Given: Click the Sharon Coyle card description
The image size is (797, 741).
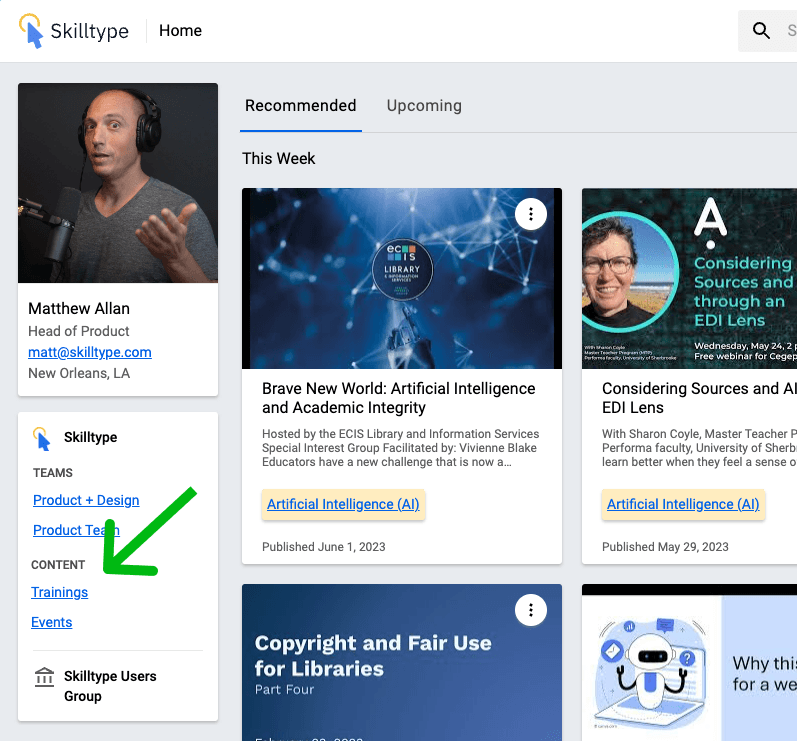Looking at the screenshot, I should [699, 448].
